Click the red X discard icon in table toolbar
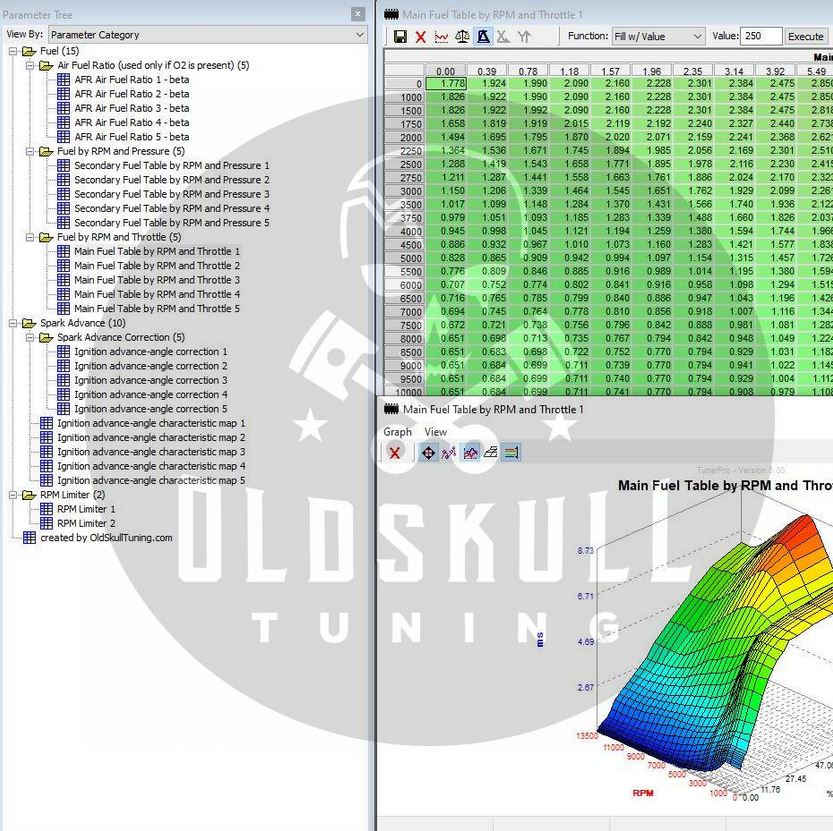 tap(420, 36)
